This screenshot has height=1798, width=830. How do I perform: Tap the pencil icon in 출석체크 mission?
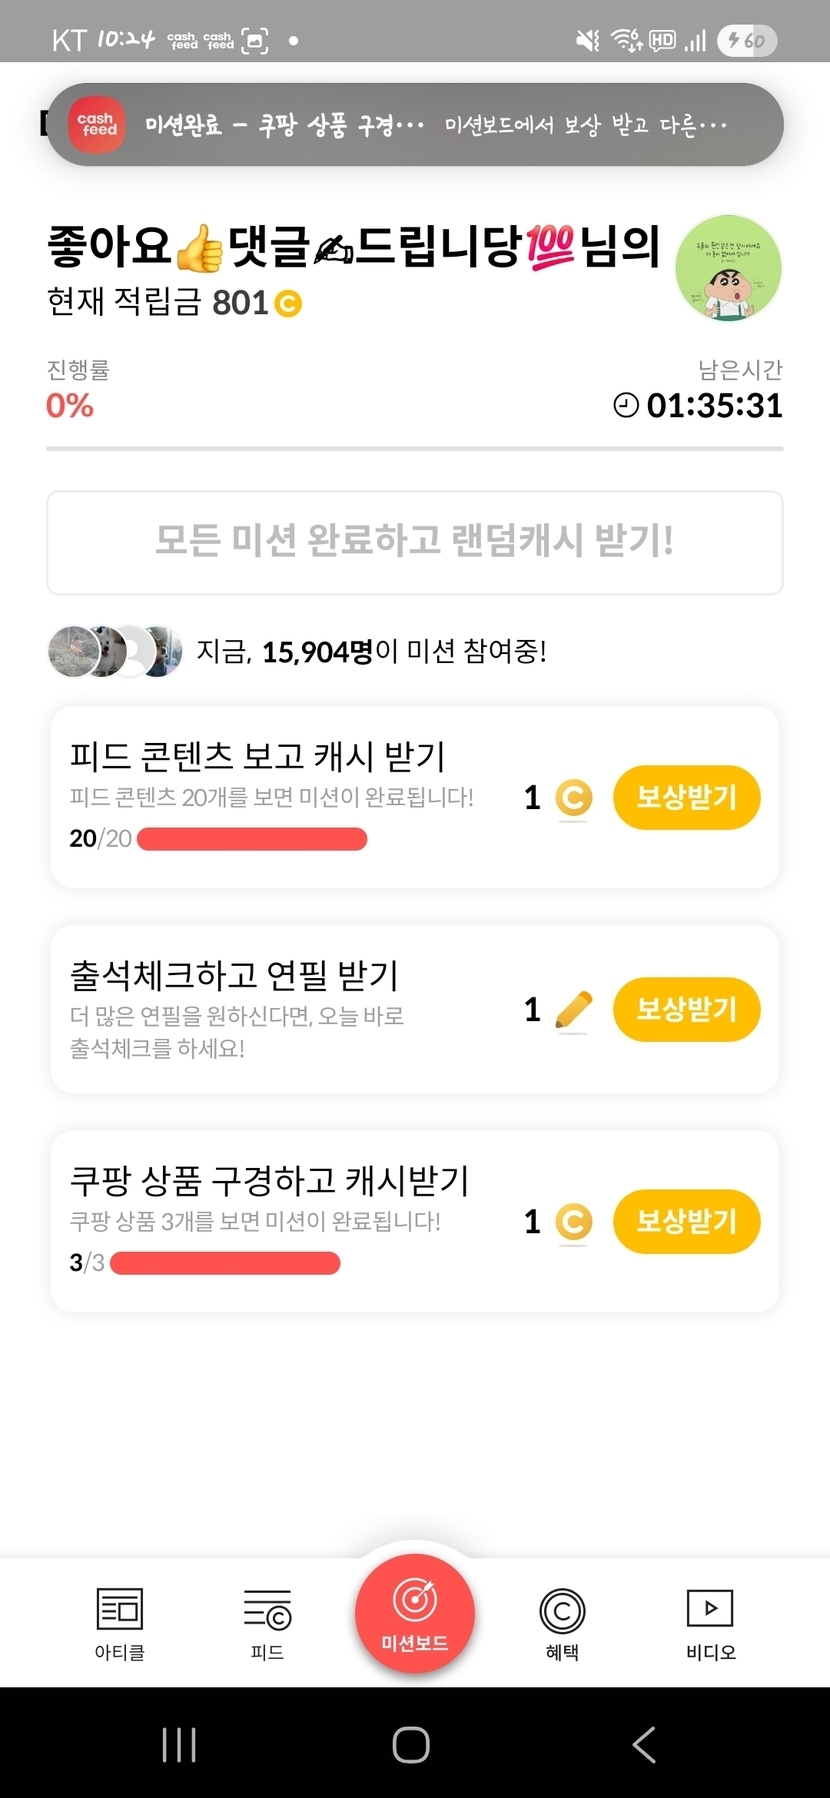(573, 1010)
